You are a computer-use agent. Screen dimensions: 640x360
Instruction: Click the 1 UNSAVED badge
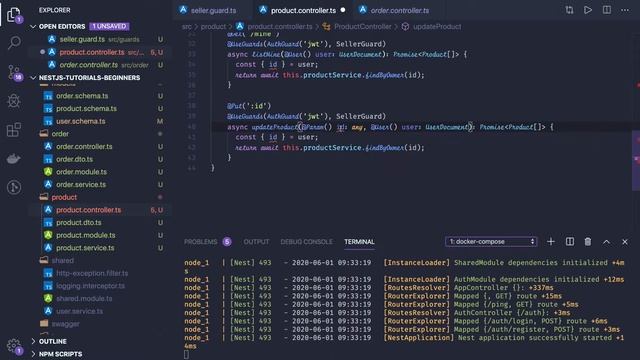pyautogui.click(x=109, y=27)
